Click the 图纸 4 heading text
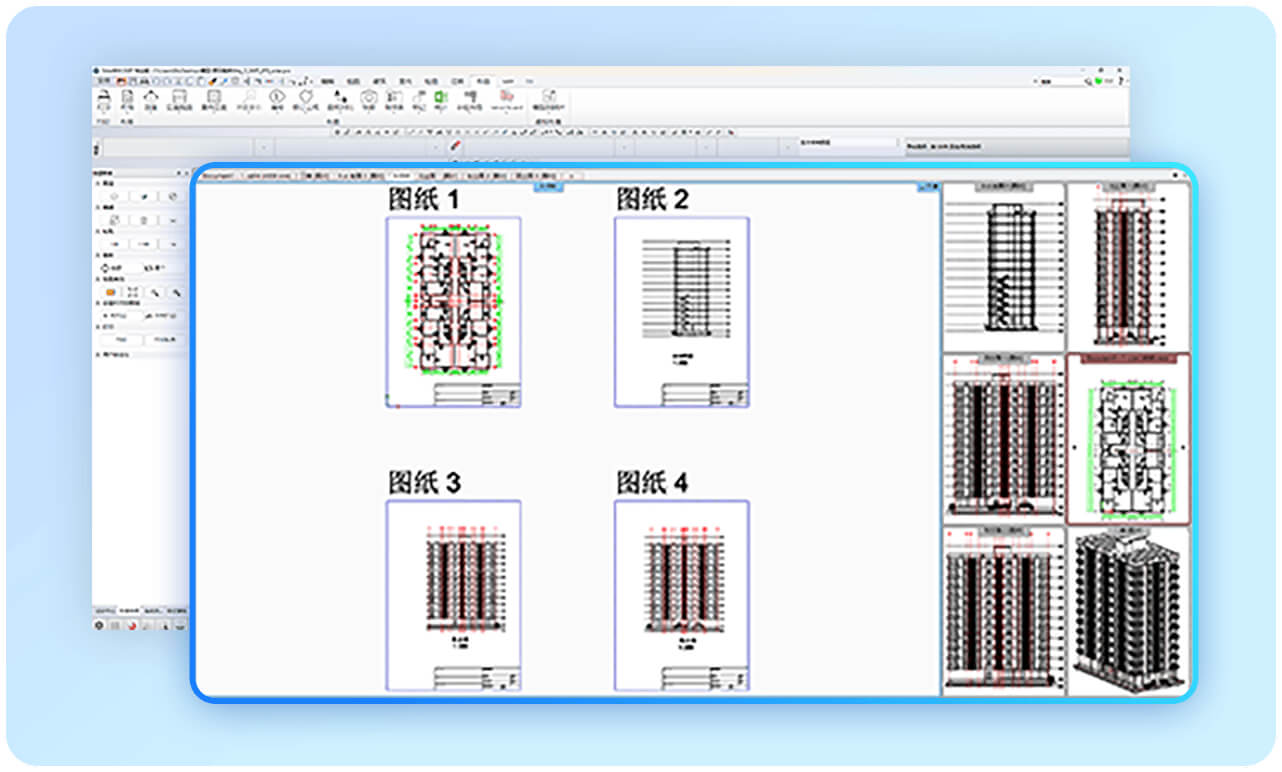The image size is (1282, 772). (x=652, y=483)
